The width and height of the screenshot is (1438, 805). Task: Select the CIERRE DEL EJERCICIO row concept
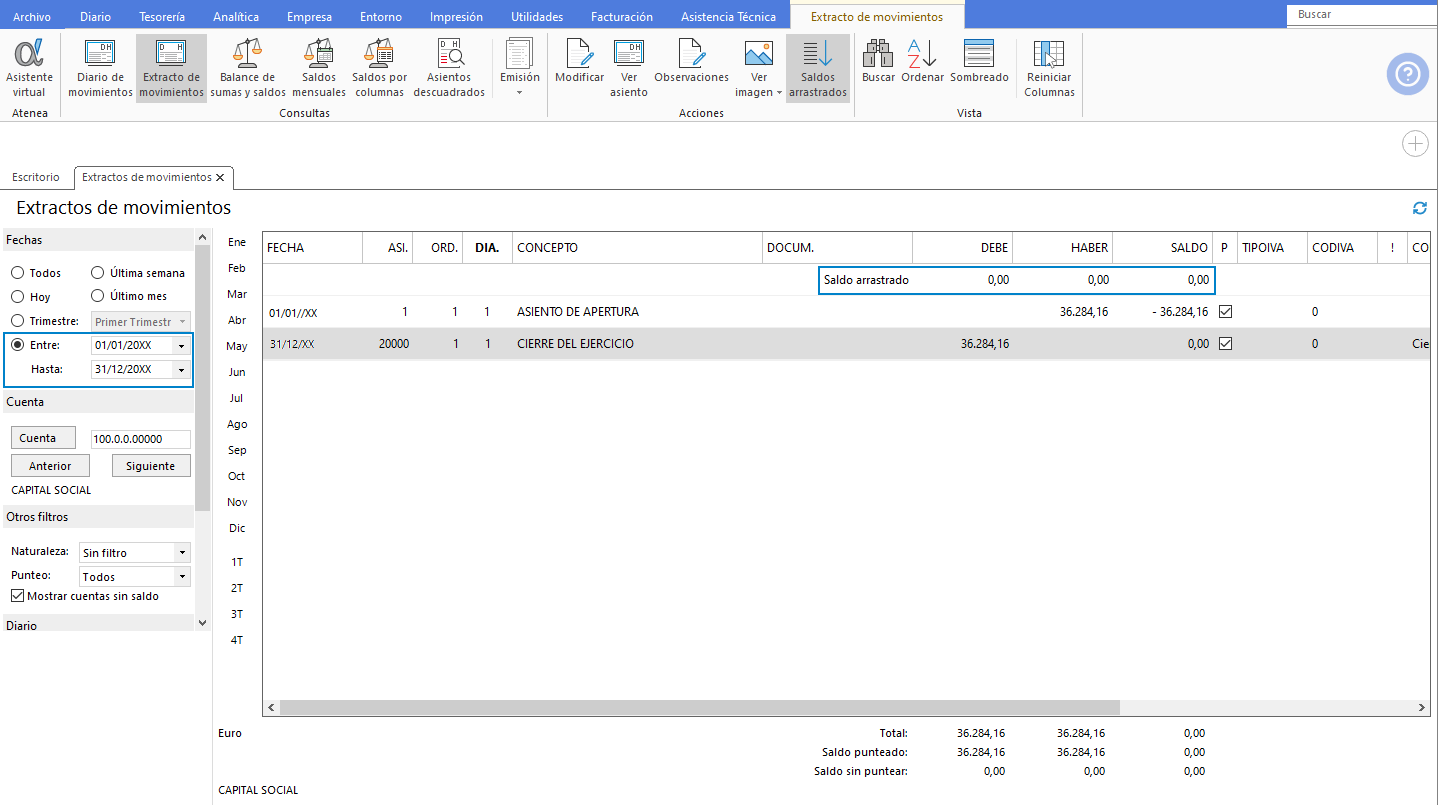coord(577,344)
